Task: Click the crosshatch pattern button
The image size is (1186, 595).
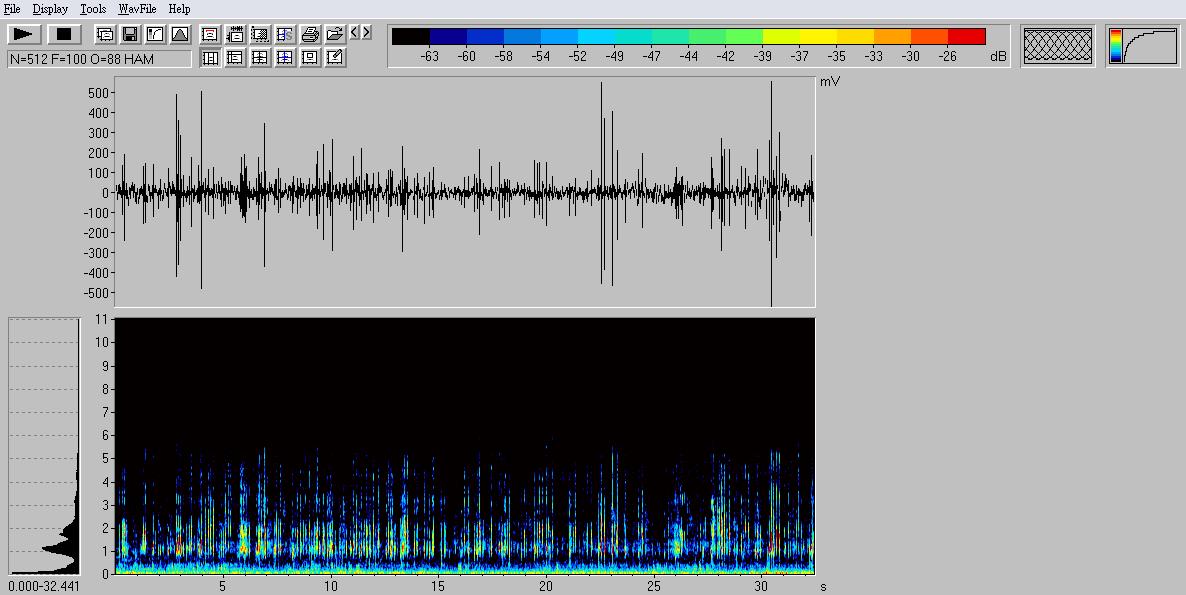Action: [1058, 46]
